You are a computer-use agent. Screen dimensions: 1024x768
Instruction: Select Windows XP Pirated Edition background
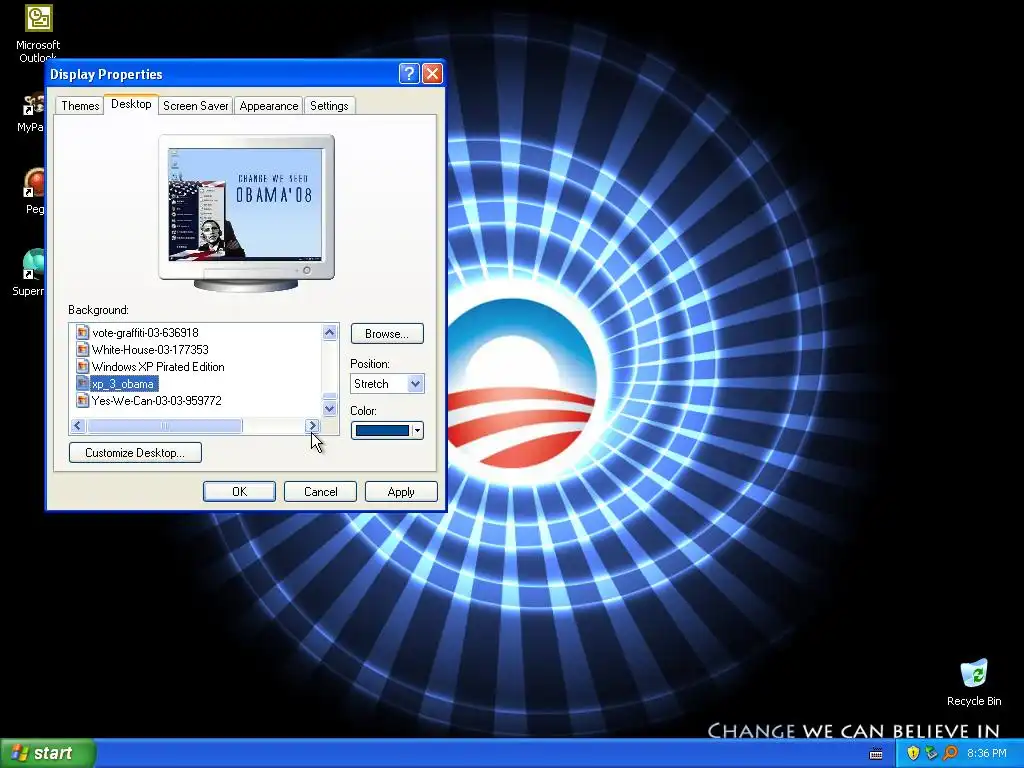click(158, 366)
